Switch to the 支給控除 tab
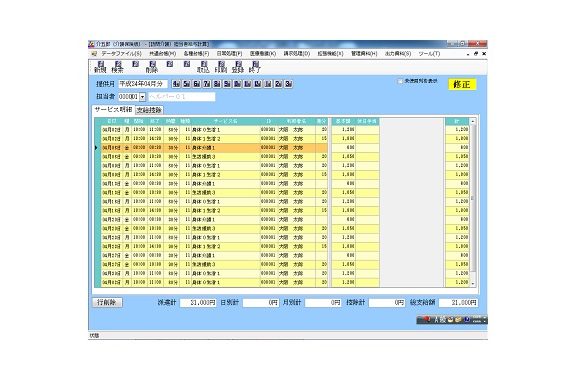Viewport: 575px width, 380px height. coord(149,110)
